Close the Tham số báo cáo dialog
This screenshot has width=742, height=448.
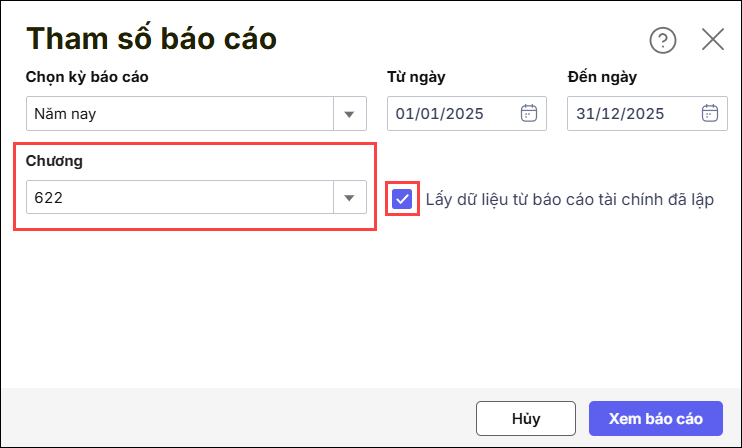(x=712, y=39)
